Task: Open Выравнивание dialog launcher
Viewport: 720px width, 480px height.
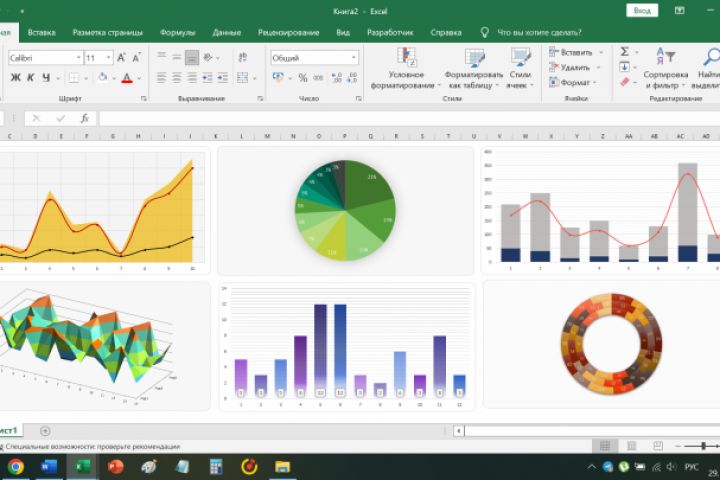Action: tap(260, 98)
